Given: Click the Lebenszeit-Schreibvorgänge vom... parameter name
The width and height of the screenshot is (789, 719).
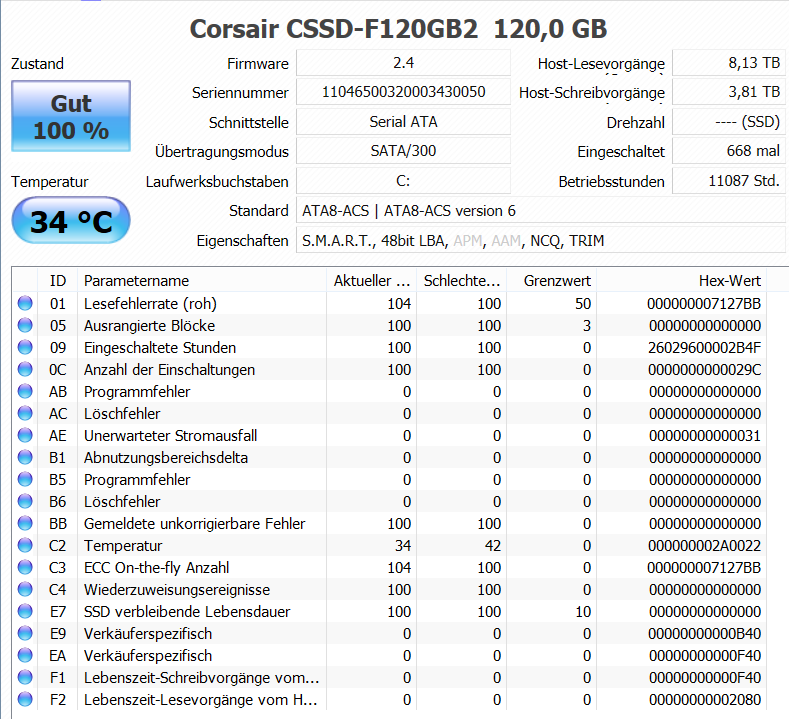Looking at the screenshot, I should click(x=201, y=678).
